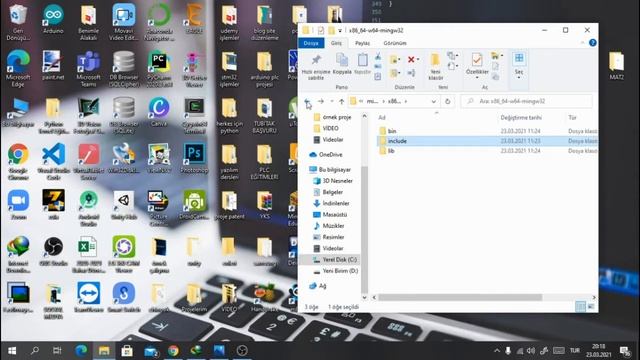The image size is (640, 360).
Task: Select the lib folder row
Action: point(487,151)
